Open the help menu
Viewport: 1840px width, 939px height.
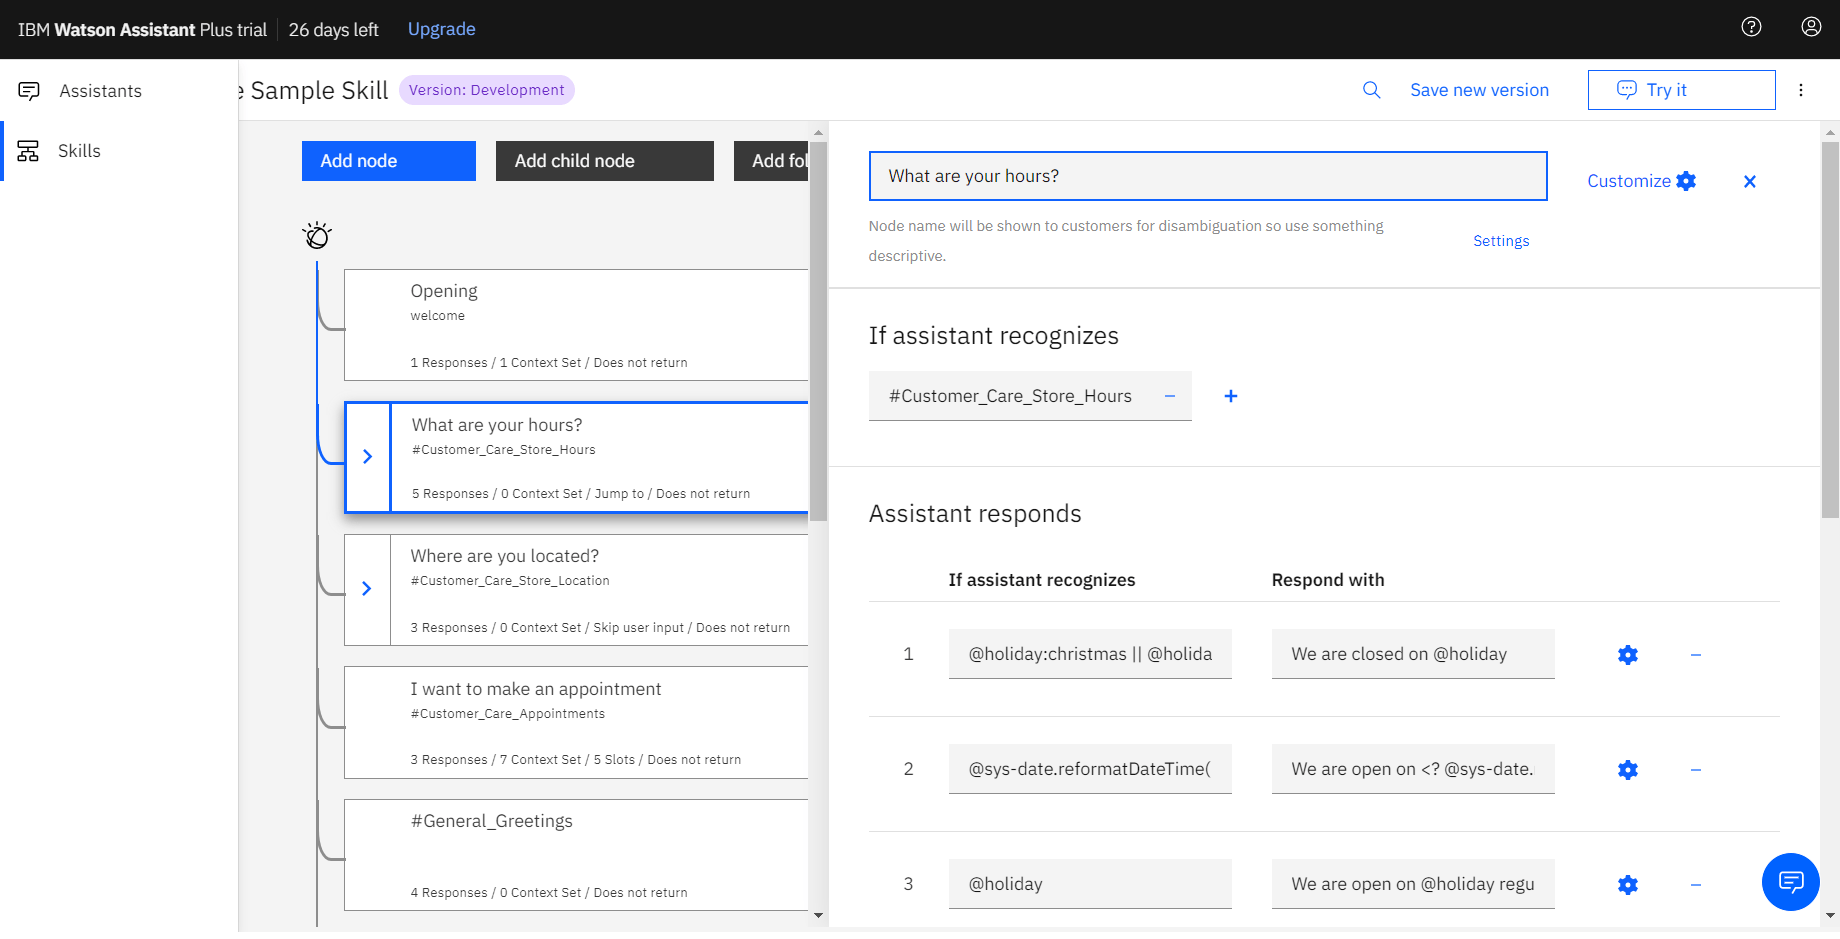pos(1751,27)
